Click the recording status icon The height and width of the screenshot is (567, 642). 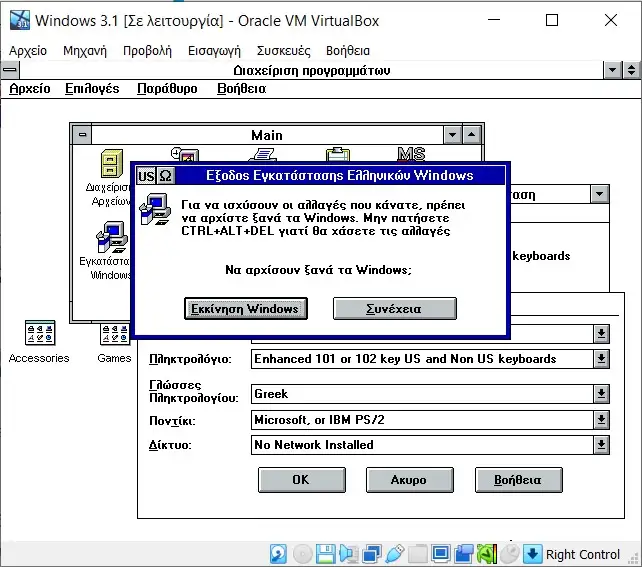coord(463,554)
